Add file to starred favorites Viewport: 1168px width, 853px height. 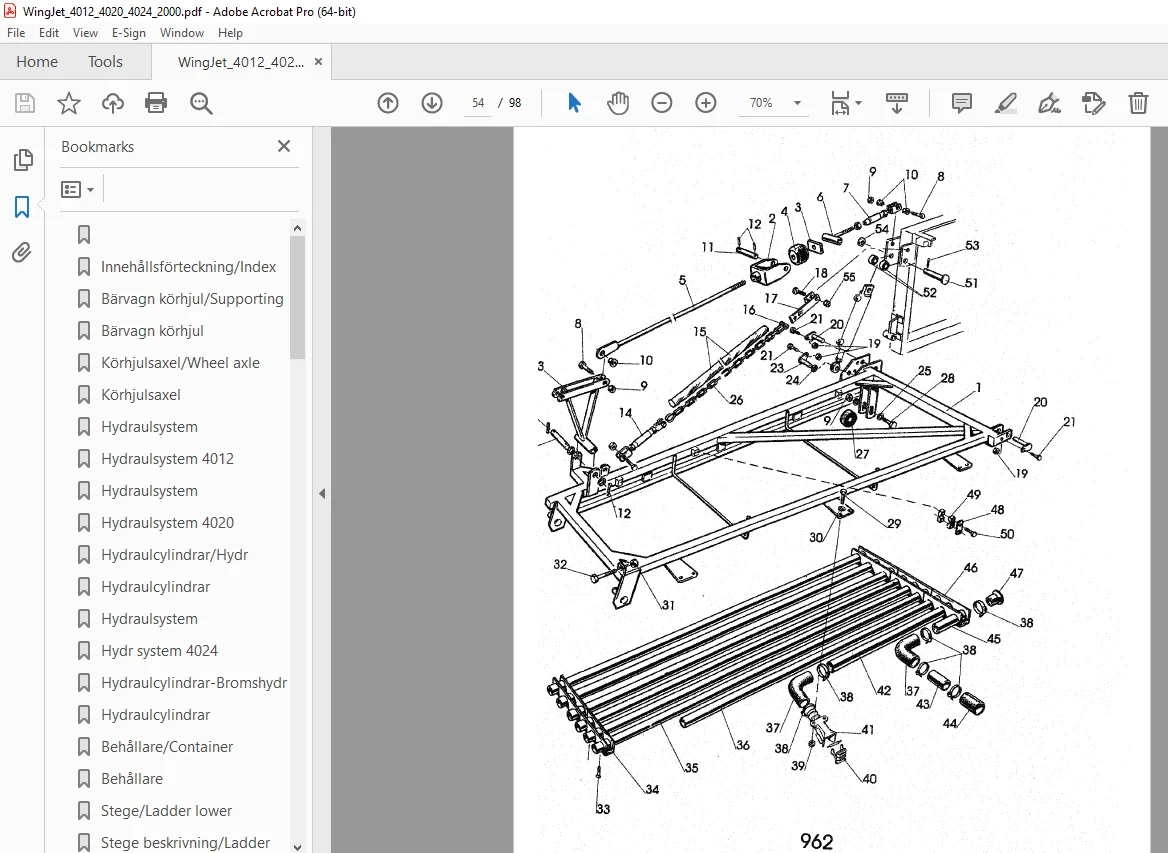(69, 103)
